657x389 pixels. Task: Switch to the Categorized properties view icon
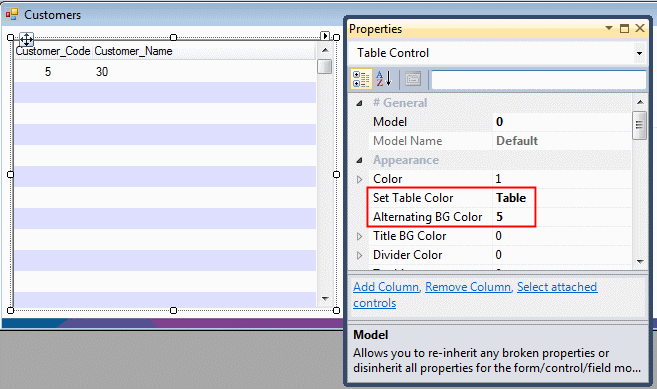tap(361, 79)
